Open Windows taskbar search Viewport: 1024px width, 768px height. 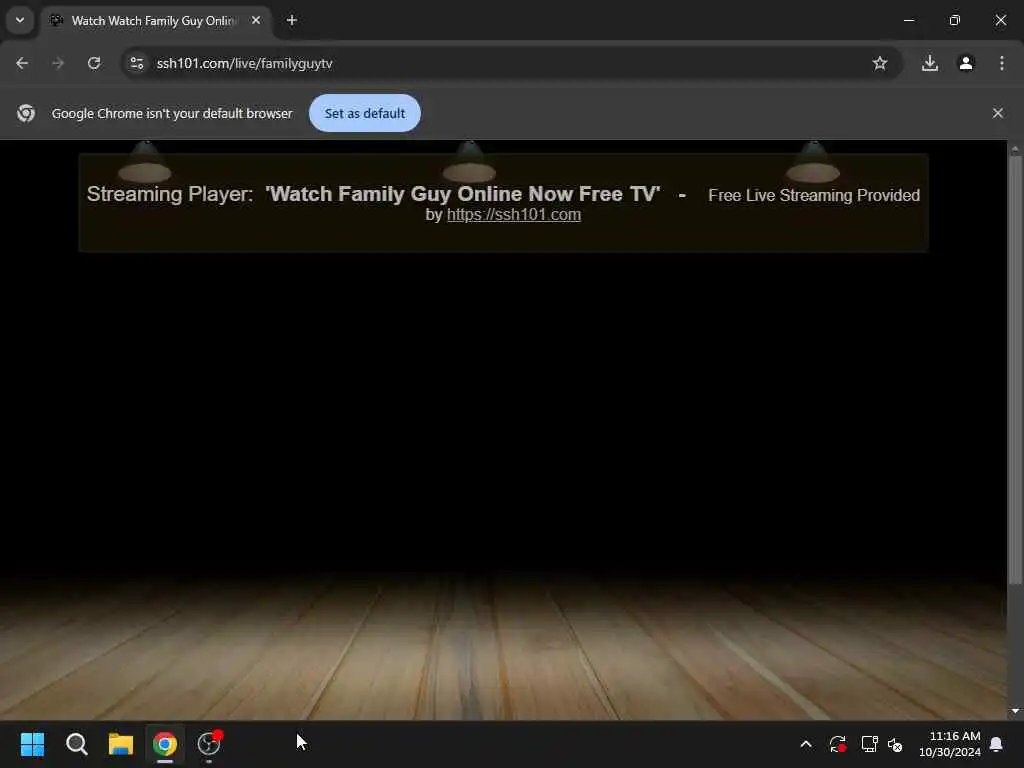[76, 744]
